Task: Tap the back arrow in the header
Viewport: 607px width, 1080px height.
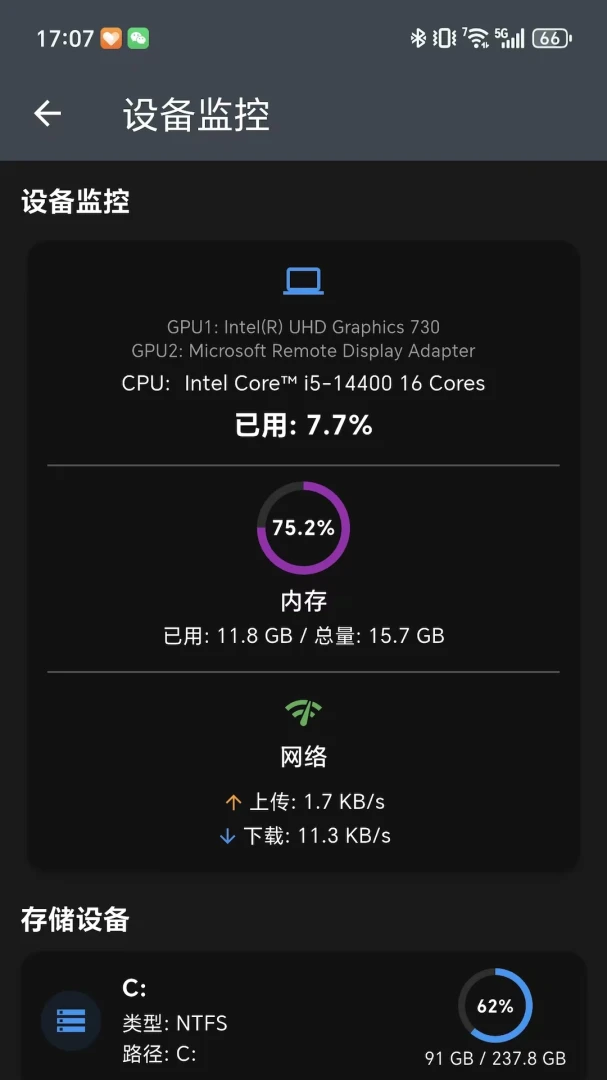Action: point(48,114)
